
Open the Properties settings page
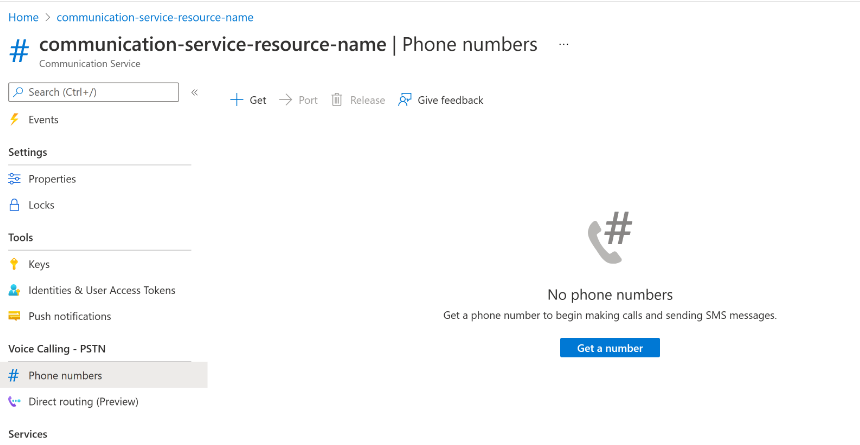tap(52, 179)
